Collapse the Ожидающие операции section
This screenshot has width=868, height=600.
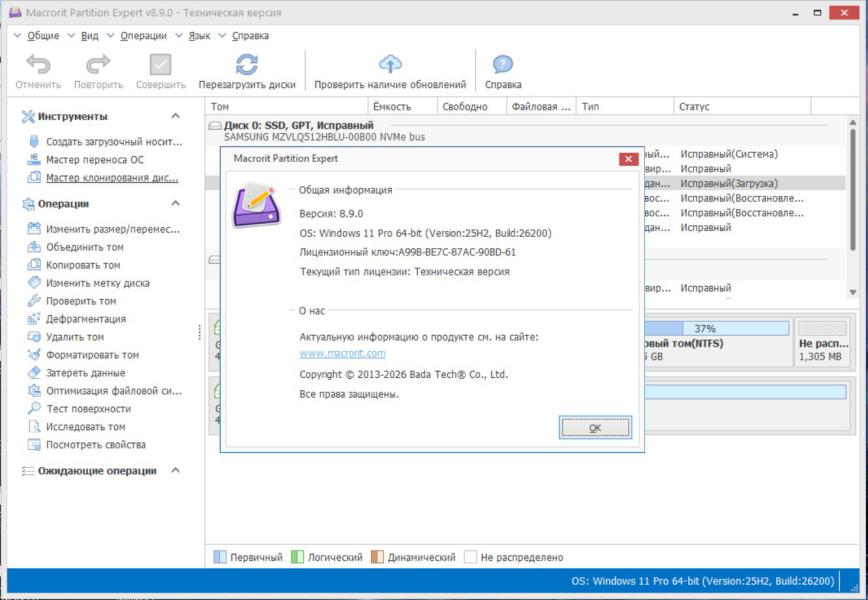click(x=176, y=471)
